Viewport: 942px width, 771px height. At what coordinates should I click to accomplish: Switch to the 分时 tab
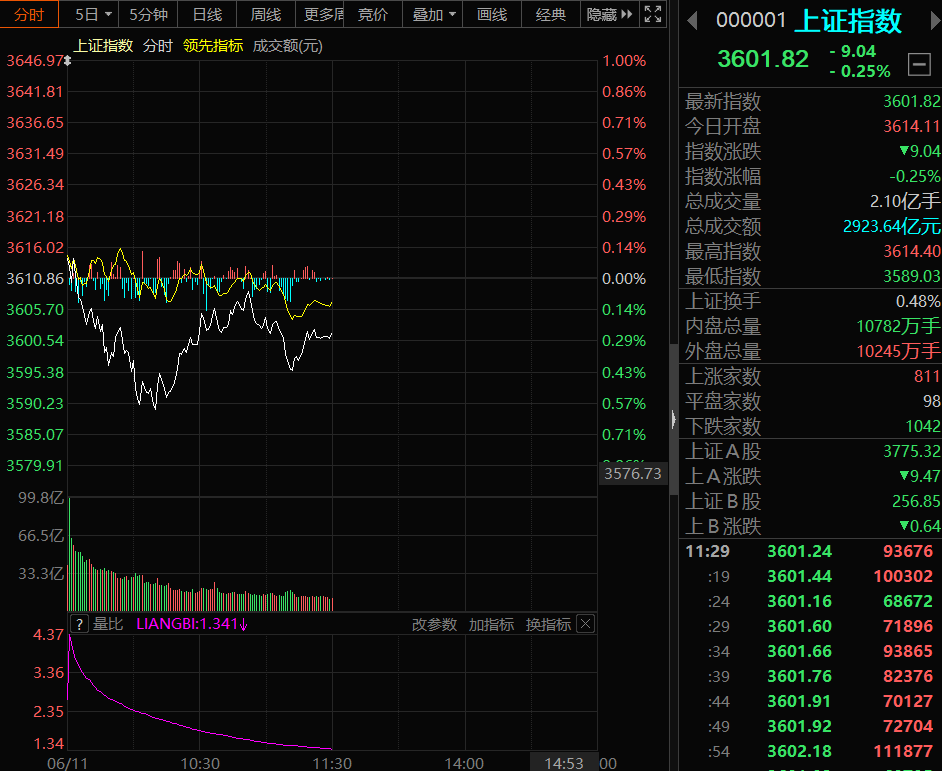pos(29,14)
